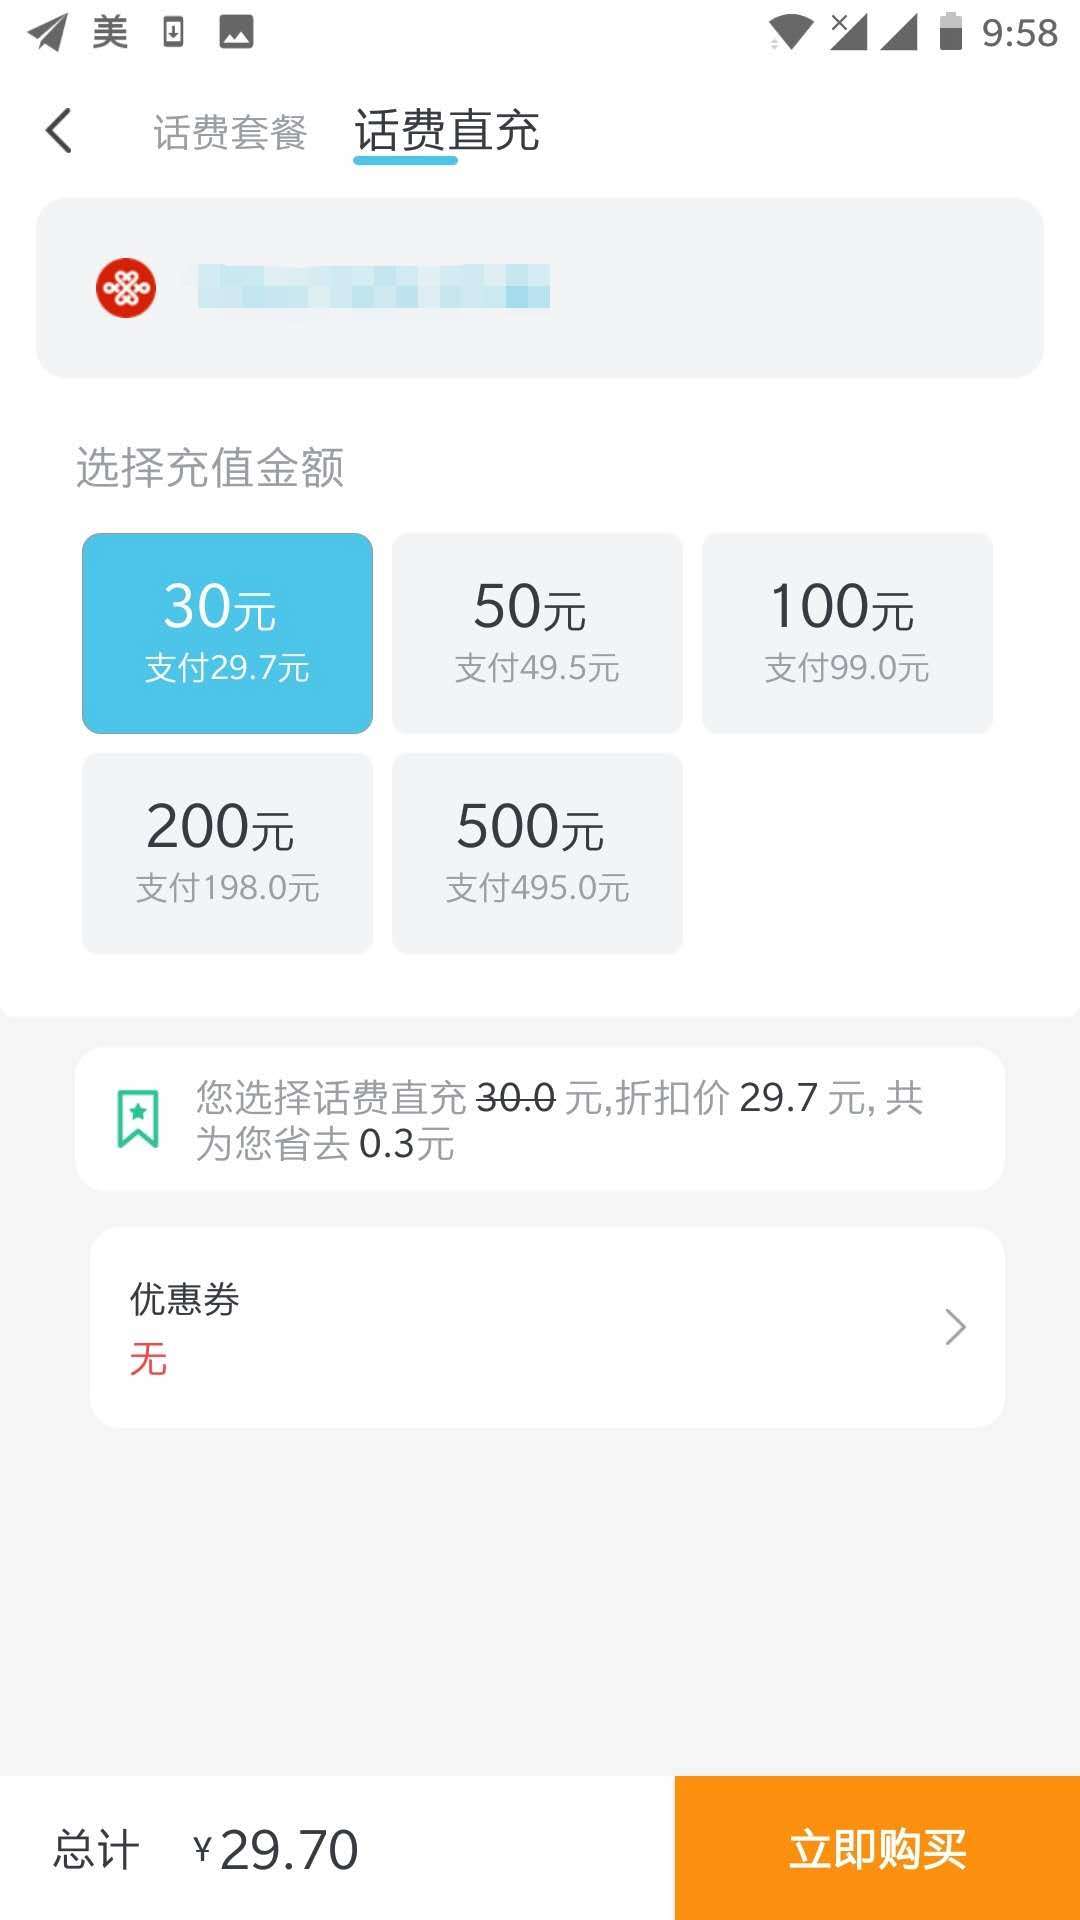The image size is (1080, 1920).
Task: Select the 30元 recharge amount
Action: 227,633
